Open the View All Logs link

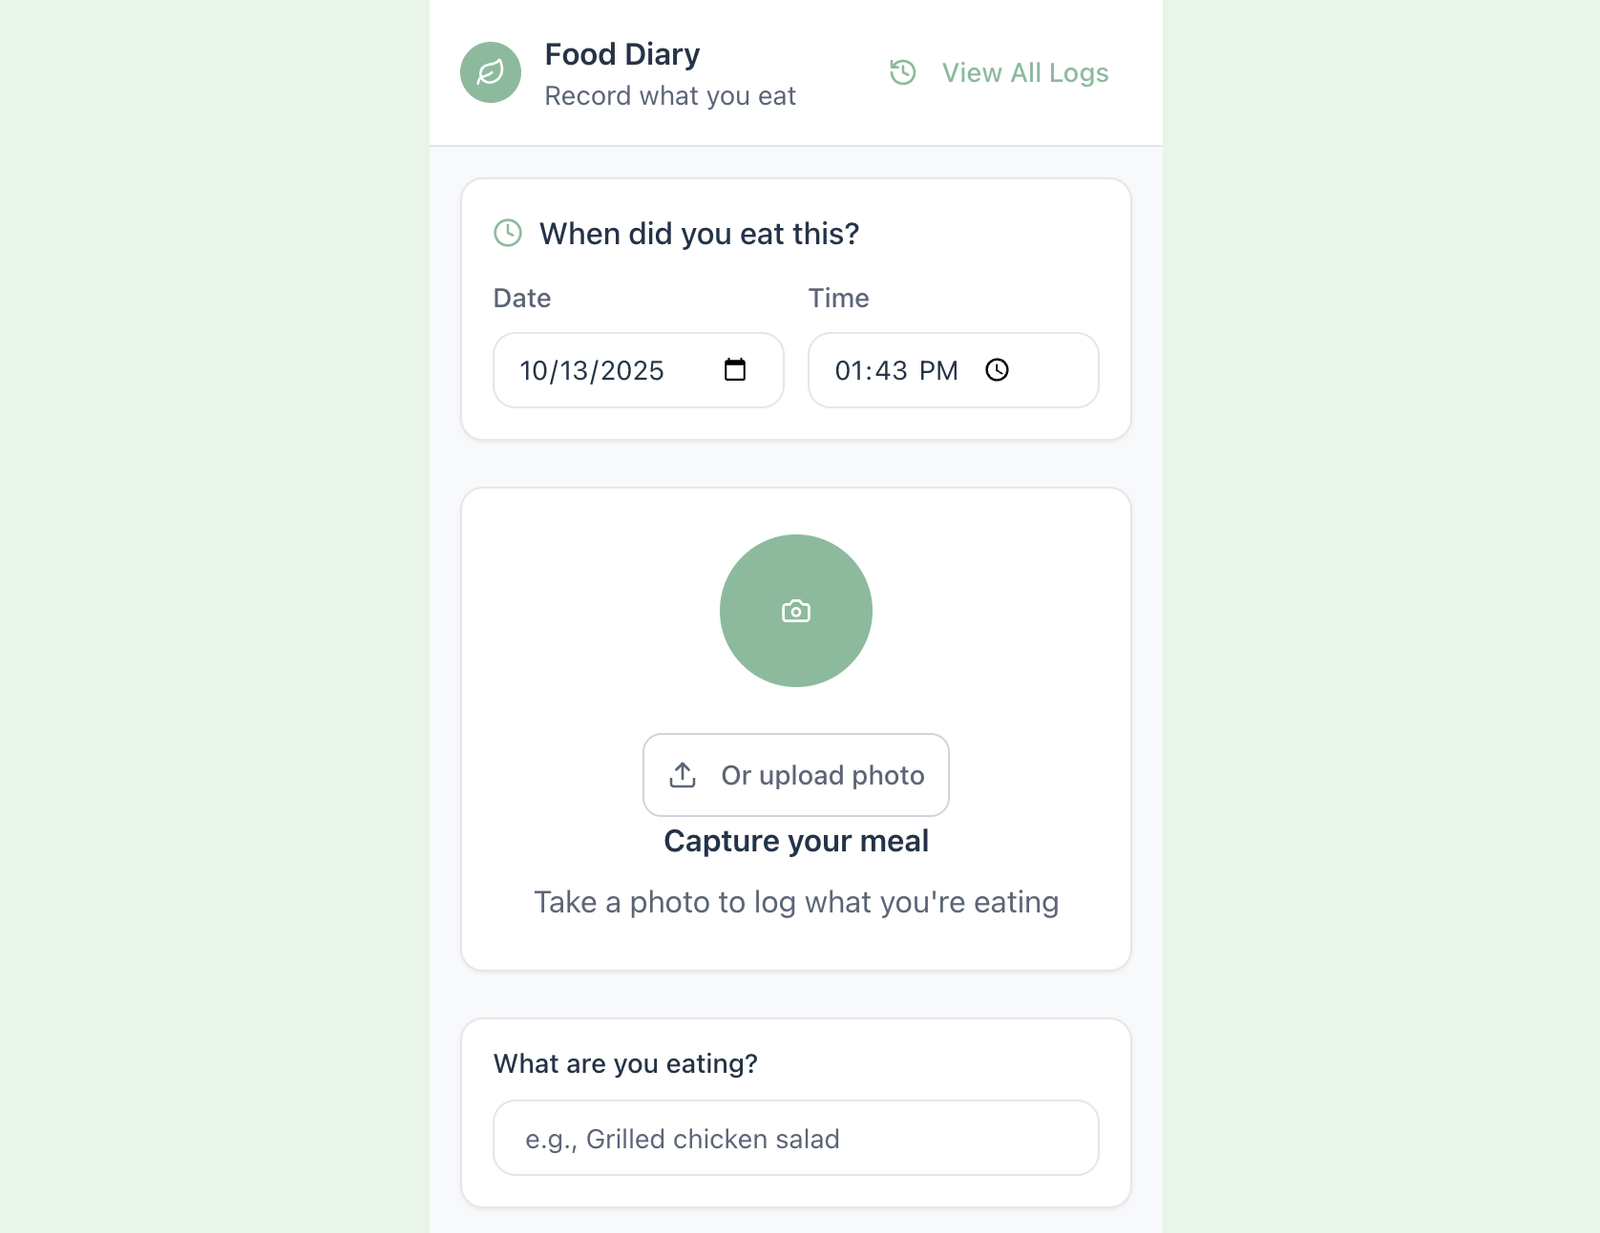1024,73
